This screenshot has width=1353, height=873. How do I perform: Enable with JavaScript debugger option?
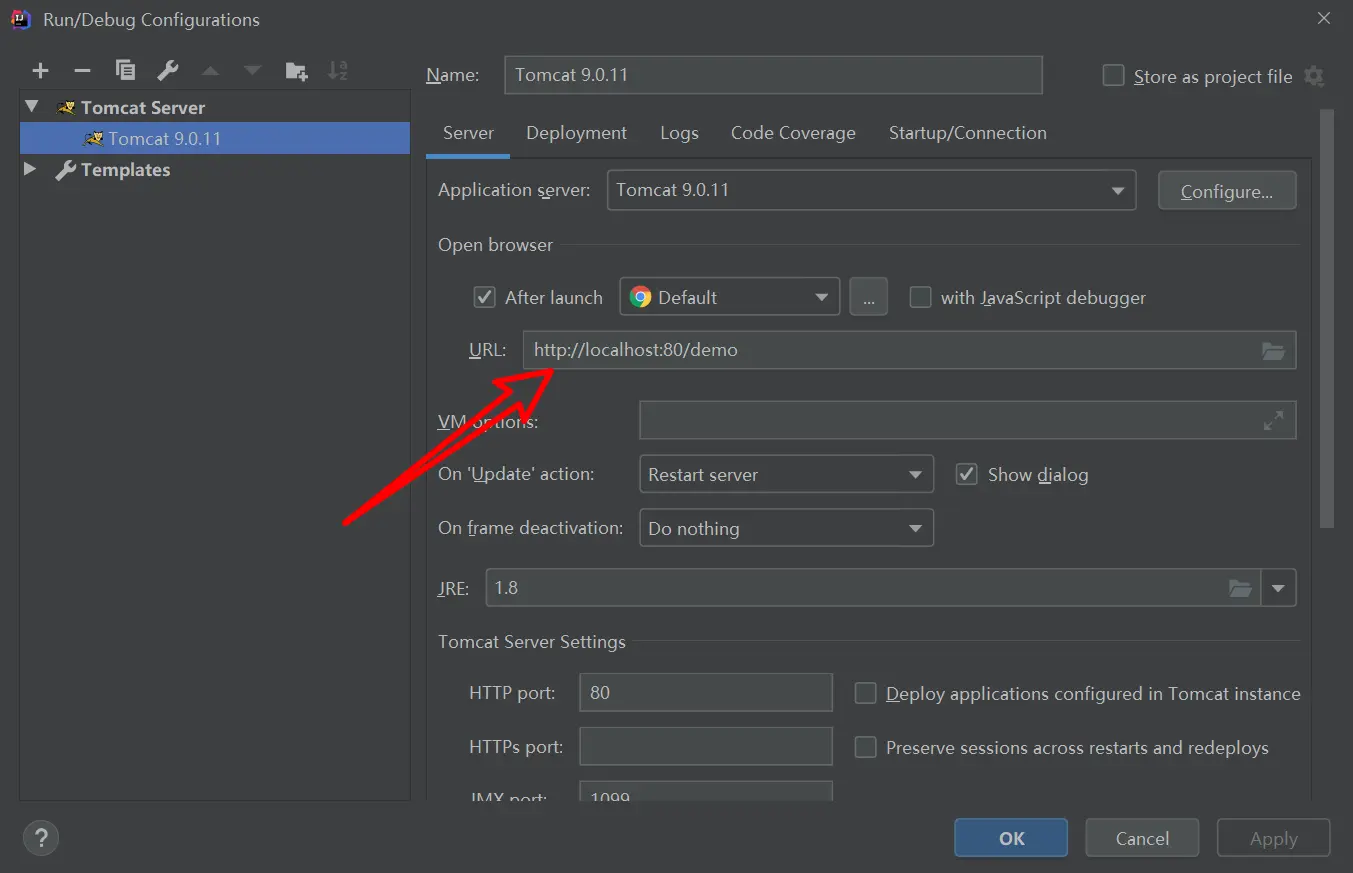pos(920,297)
